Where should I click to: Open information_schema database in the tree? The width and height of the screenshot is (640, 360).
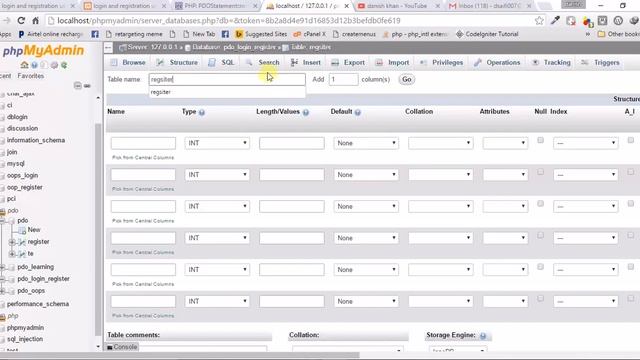(36, 140)
